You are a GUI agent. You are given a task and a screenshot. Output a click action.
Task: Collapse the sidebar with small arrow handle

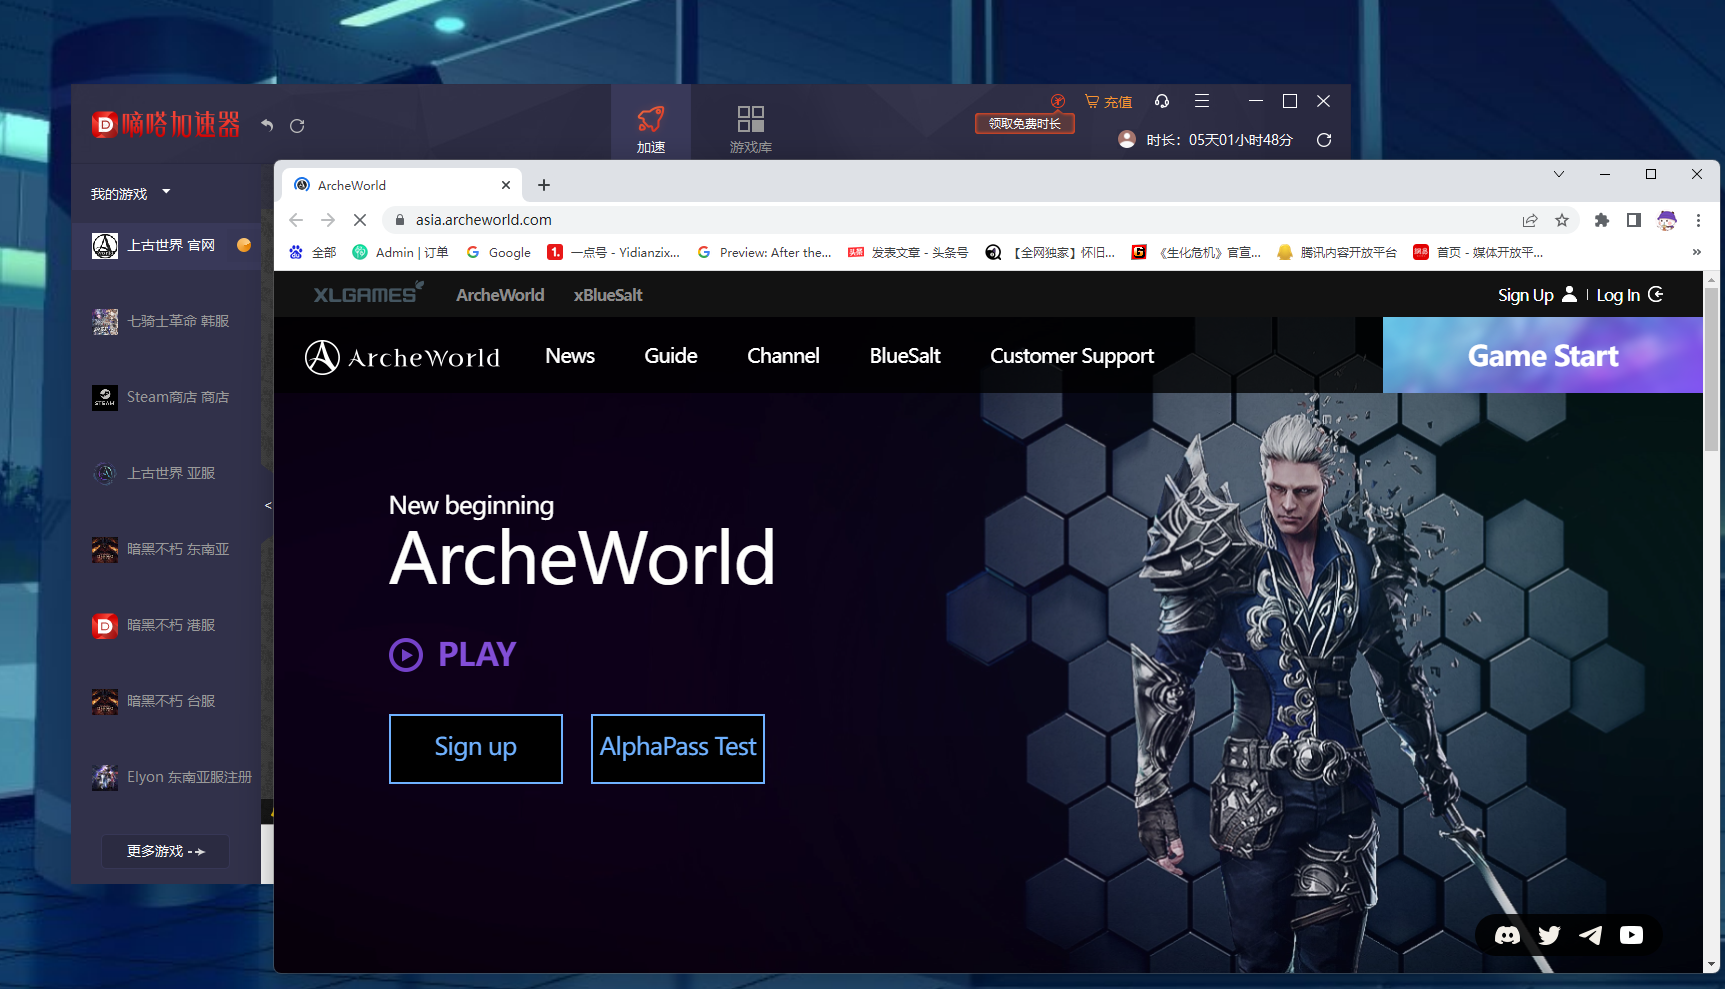click(x=267, y=505)
